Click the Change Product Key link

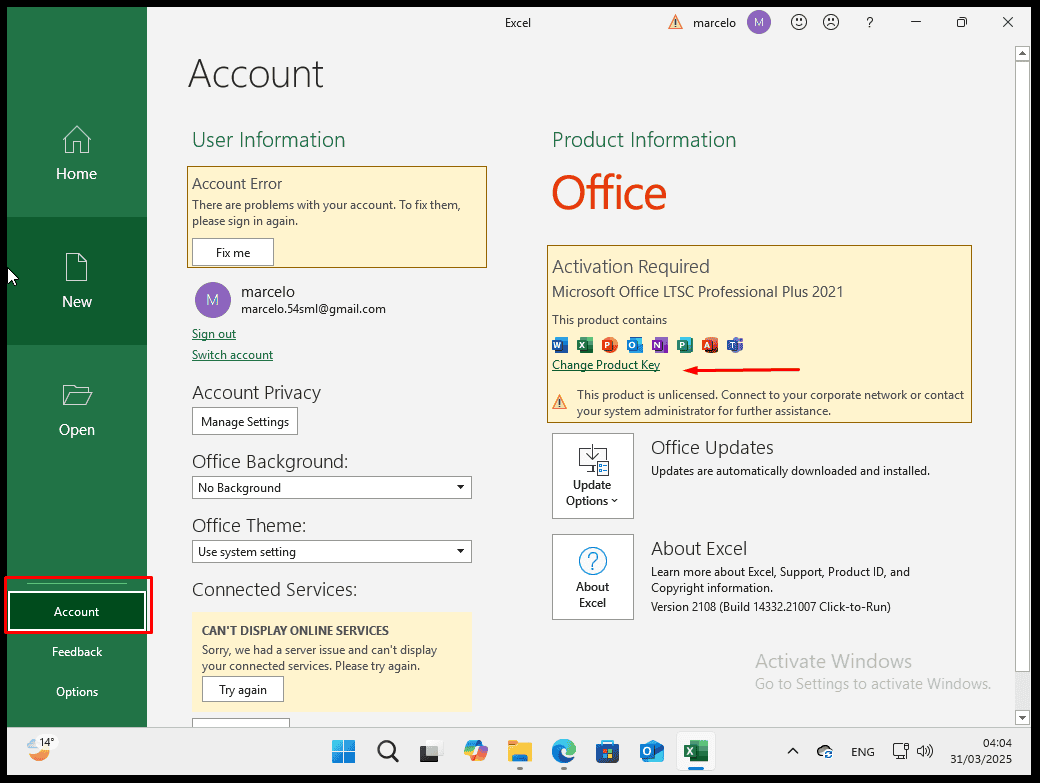click(x=606, y=365)
